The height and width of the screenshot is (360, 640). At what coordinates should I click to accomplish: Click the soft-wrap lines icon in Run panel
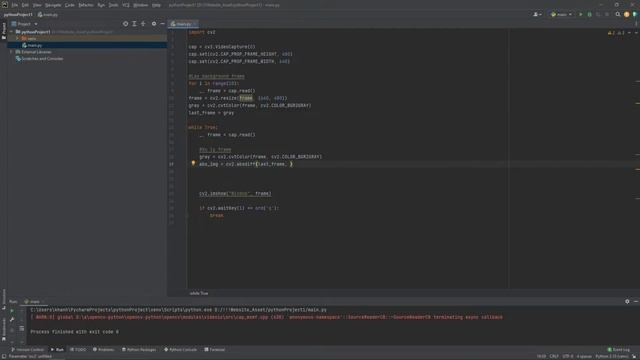coord(22,329)
